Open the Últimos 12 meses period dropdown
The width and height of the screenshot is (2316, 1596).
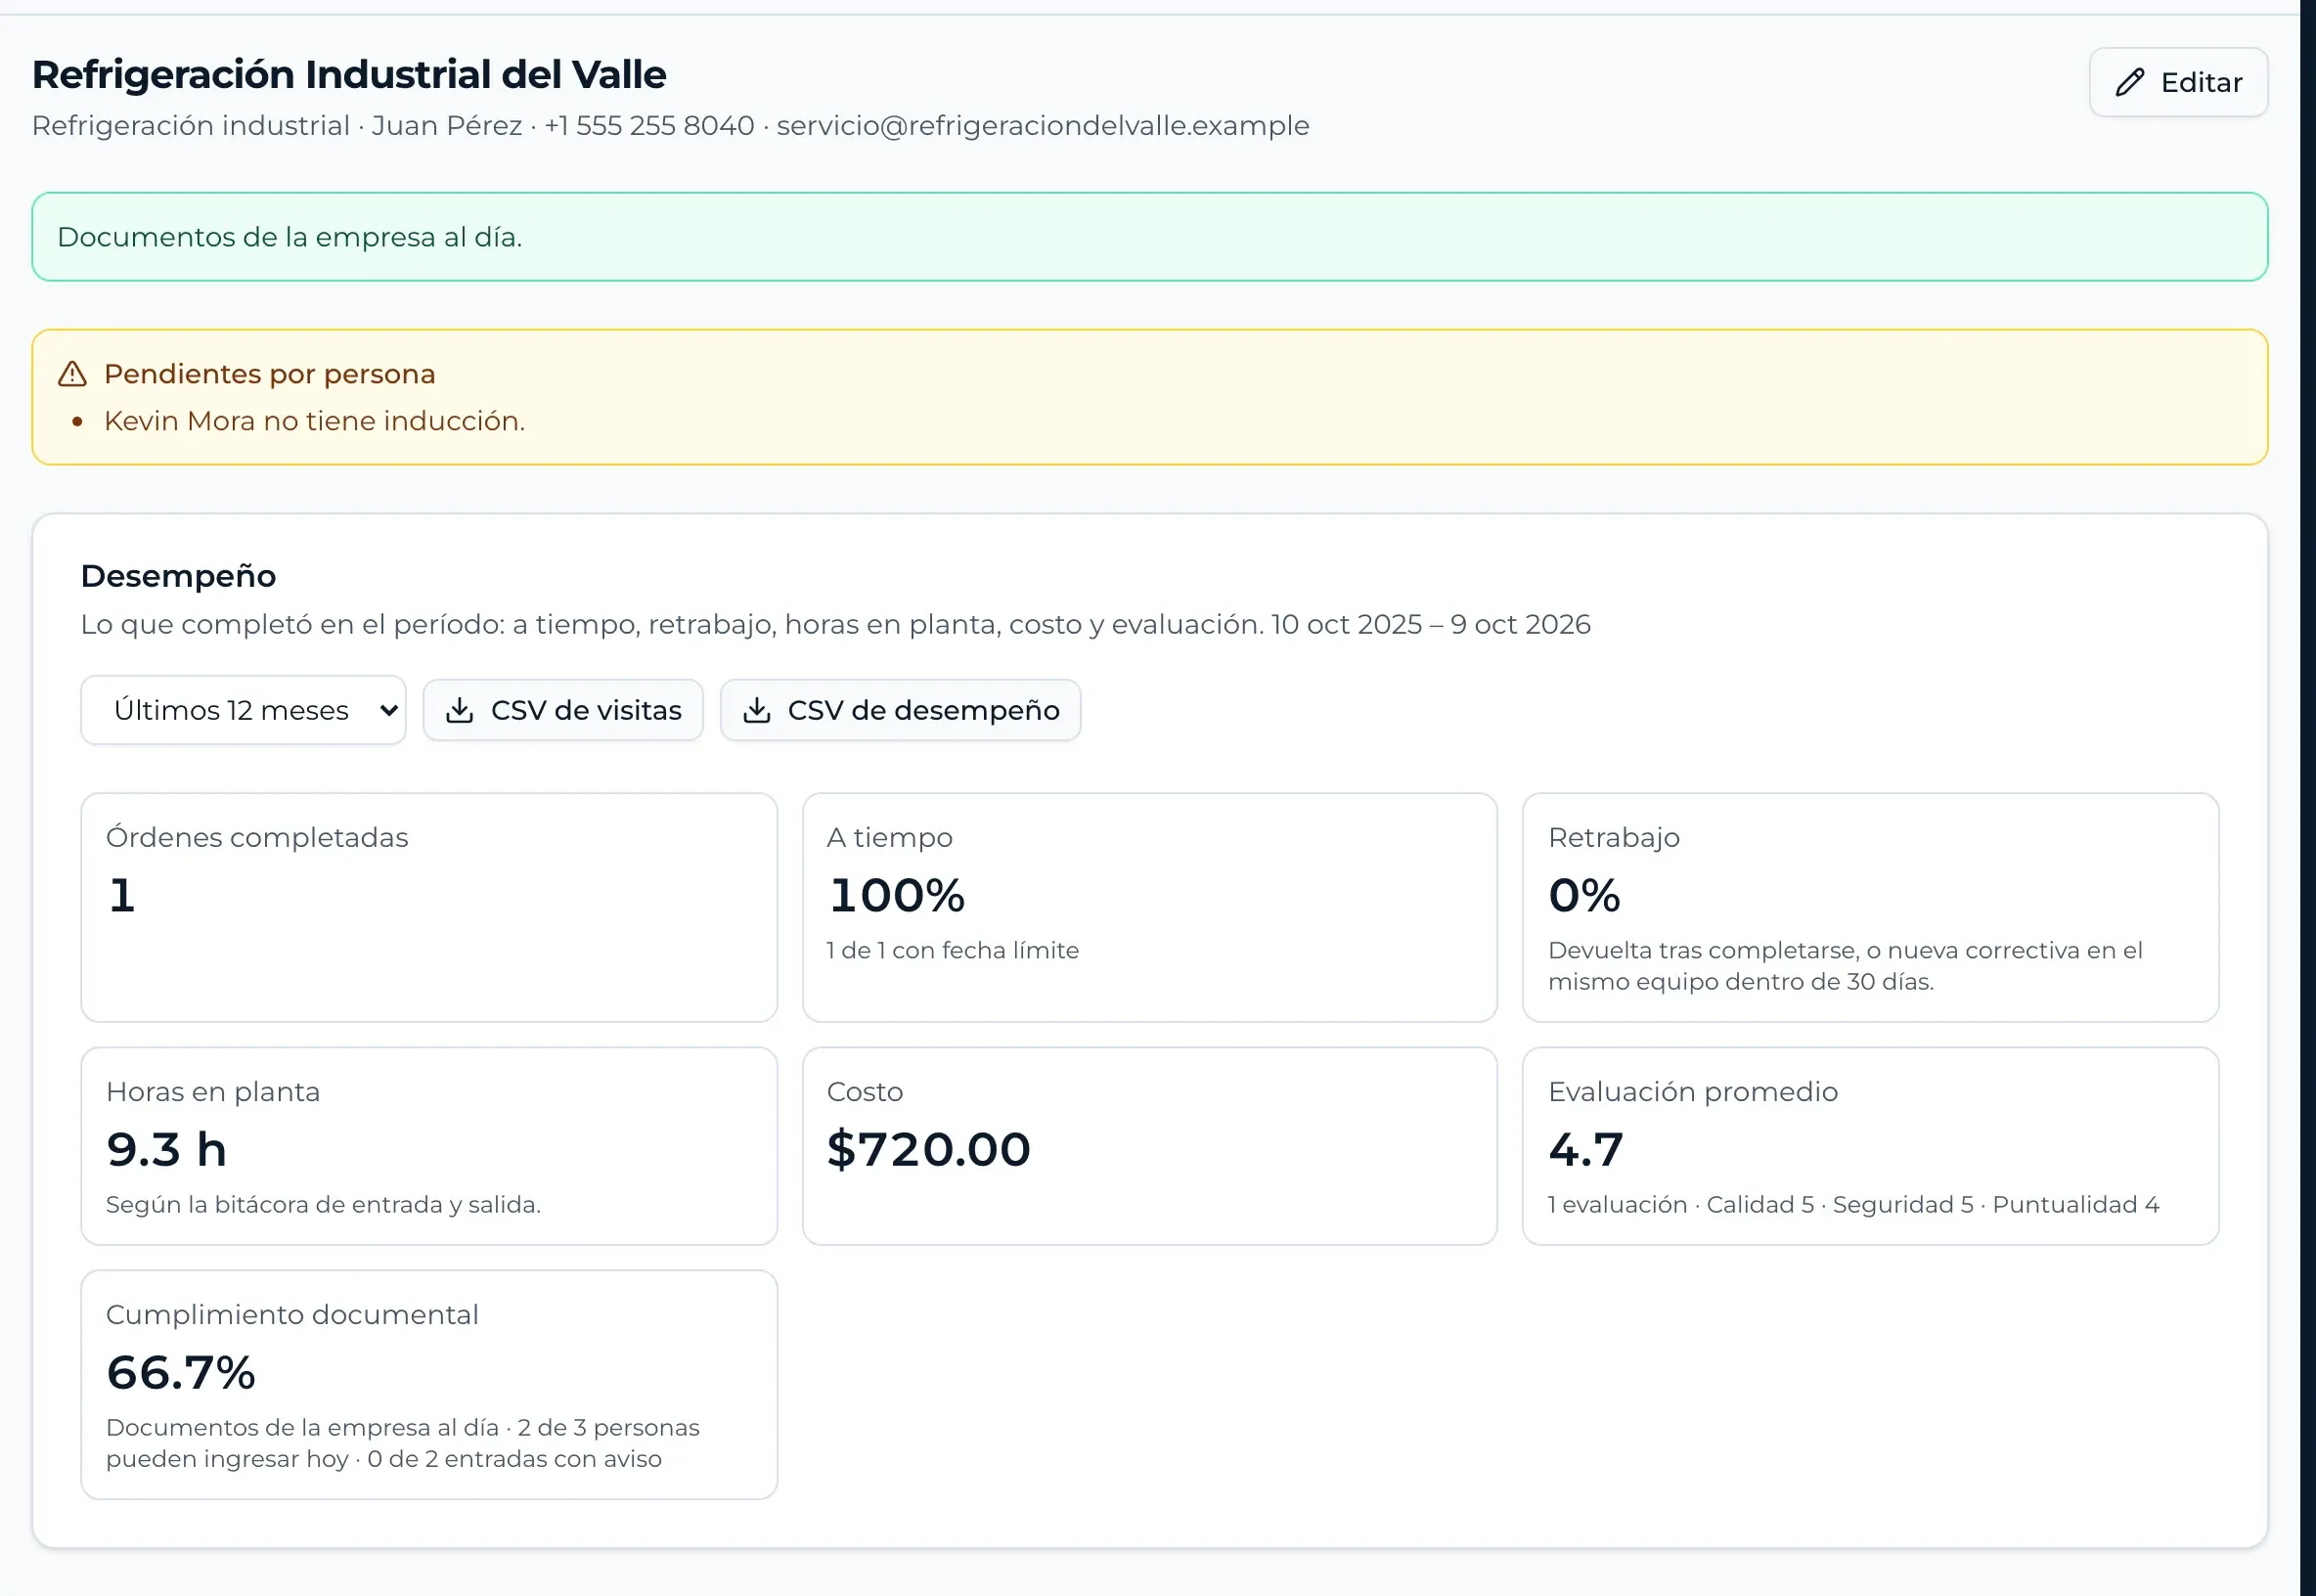[x=243, y=710]
